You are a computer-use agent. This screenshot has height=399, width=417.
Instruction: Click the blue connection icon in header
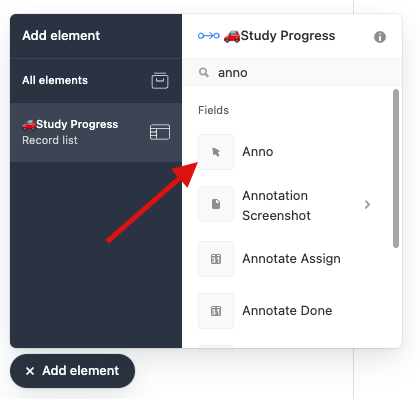[209, 36]
